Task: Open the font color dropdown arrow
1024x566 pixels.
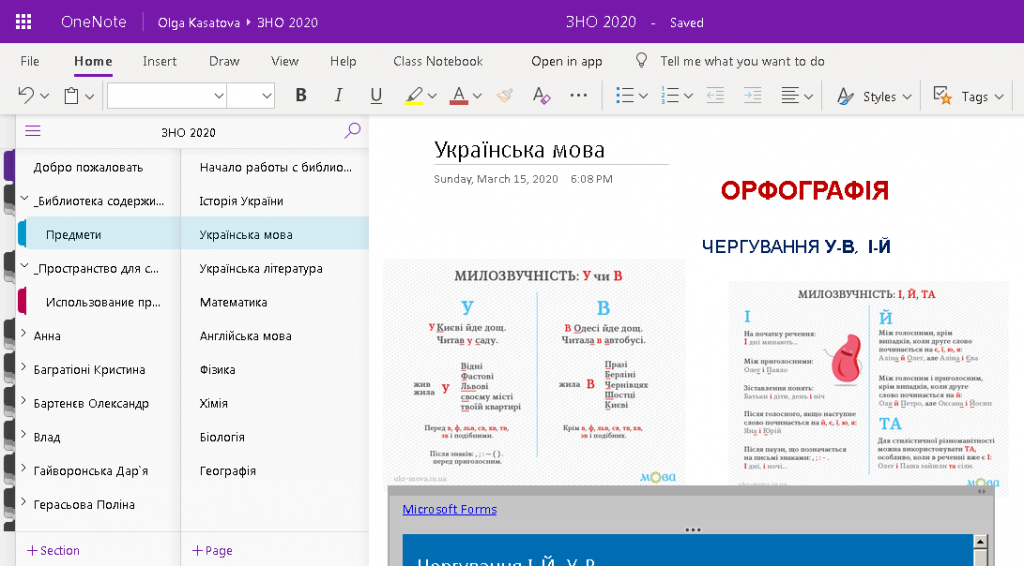Action: click(x=477, y=96)
